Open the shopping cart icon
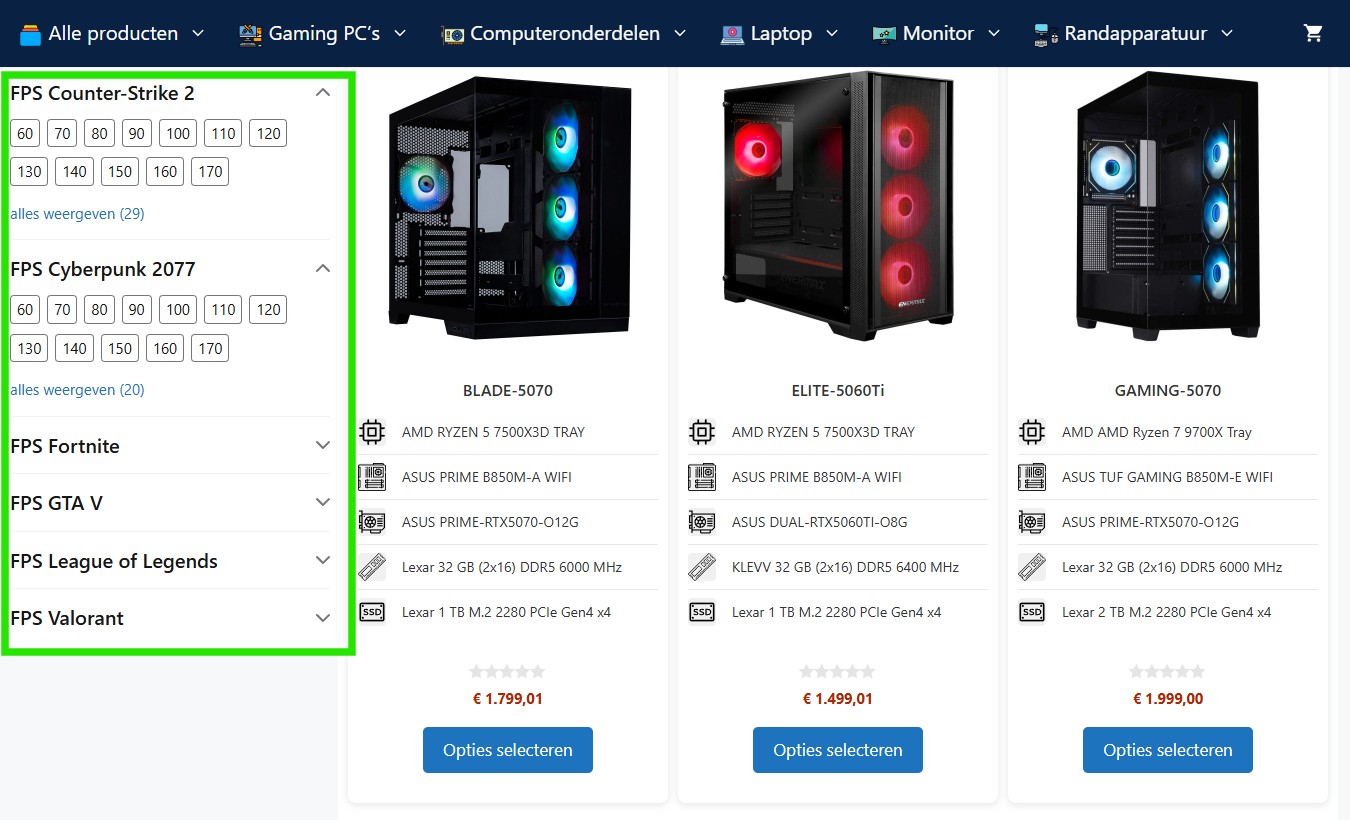Screen dimensions: 1350x820 point(1313,33)
